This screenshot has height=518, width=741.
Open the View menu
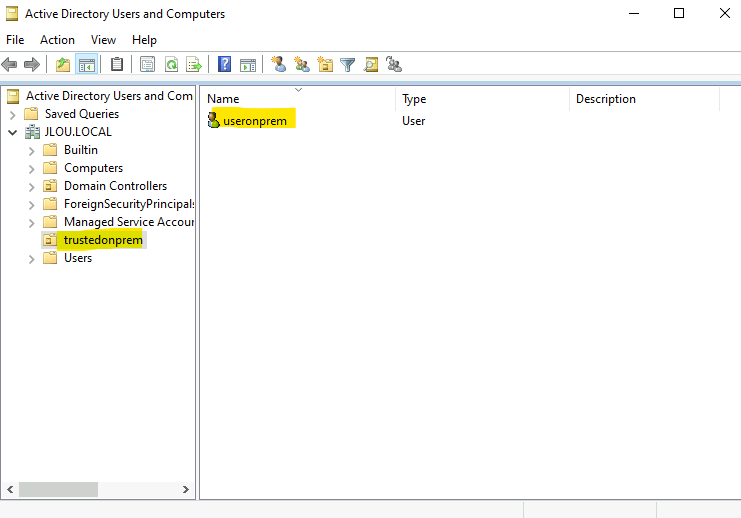tap(103, 40)
